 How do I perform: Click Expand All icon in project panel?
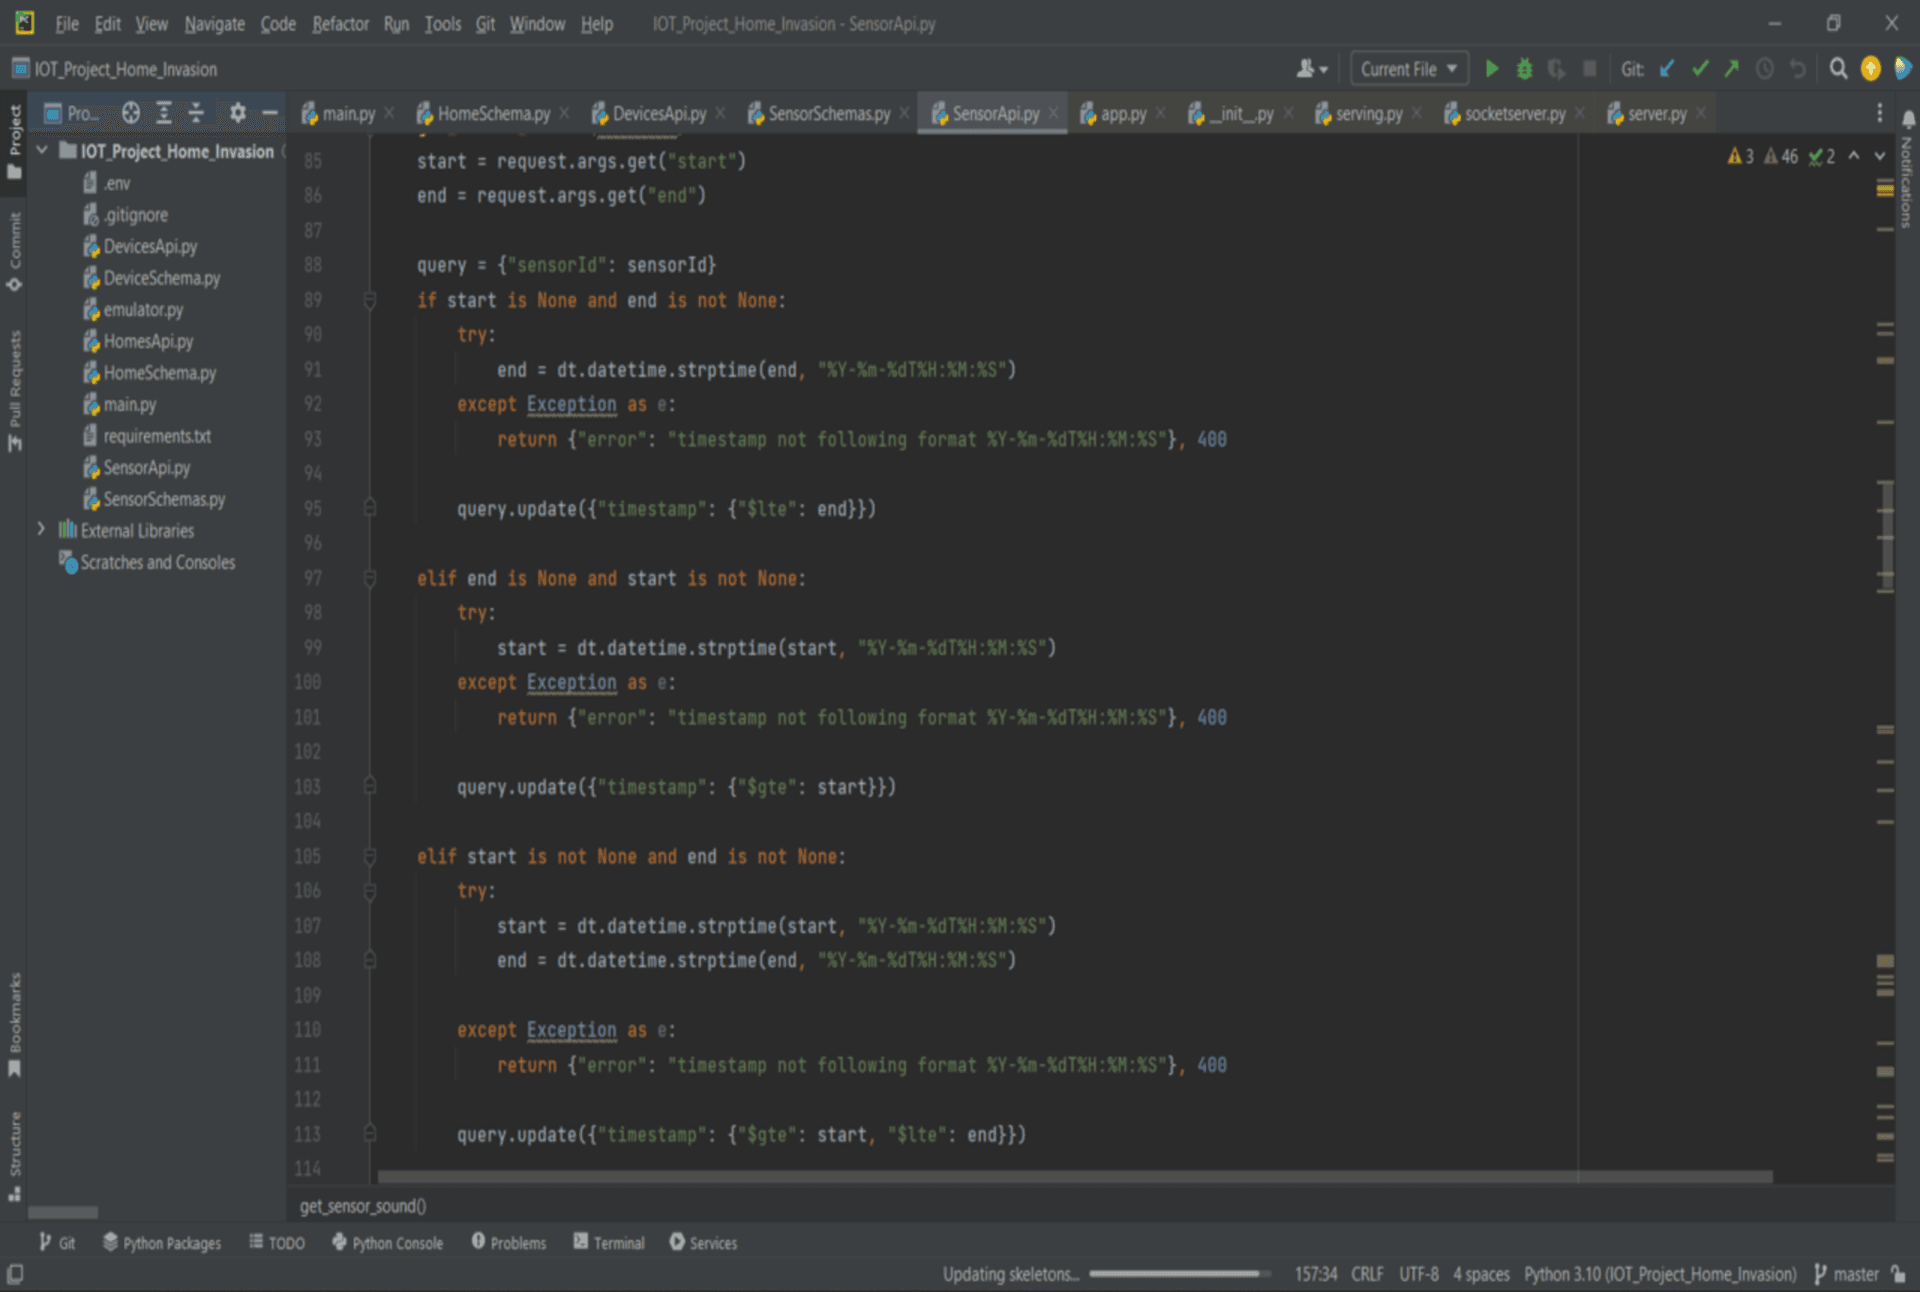click(x=164, y=113)
